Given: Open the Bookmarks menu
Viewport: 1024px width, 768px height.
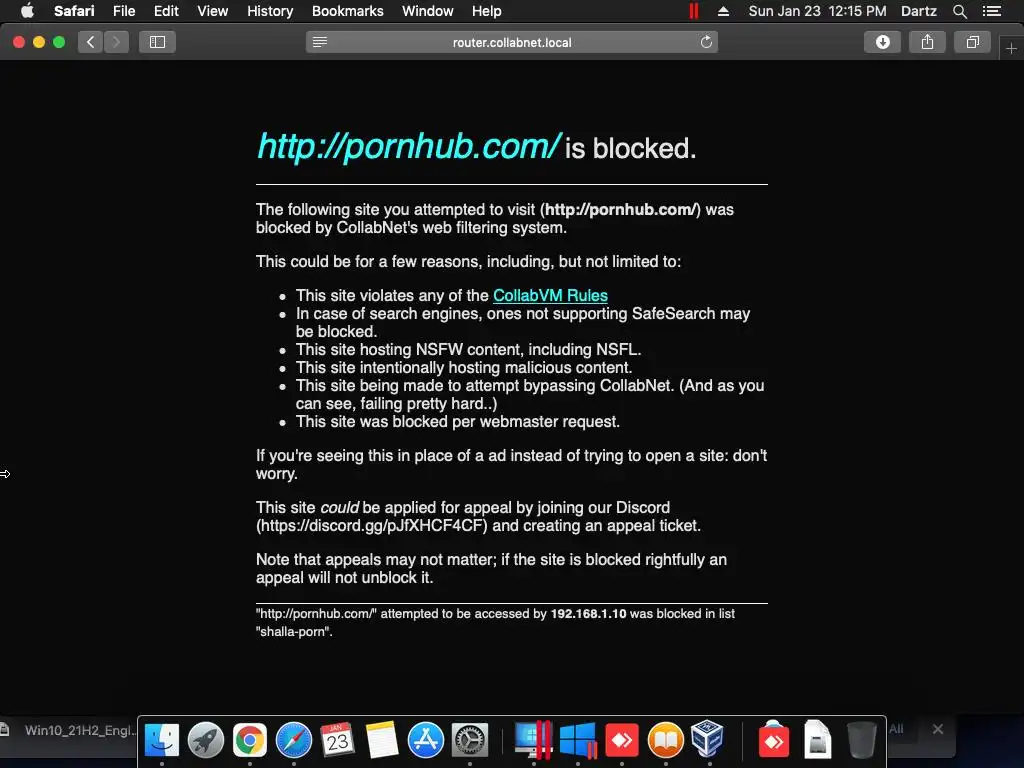Looking at the screenshot, I should 347,11.
